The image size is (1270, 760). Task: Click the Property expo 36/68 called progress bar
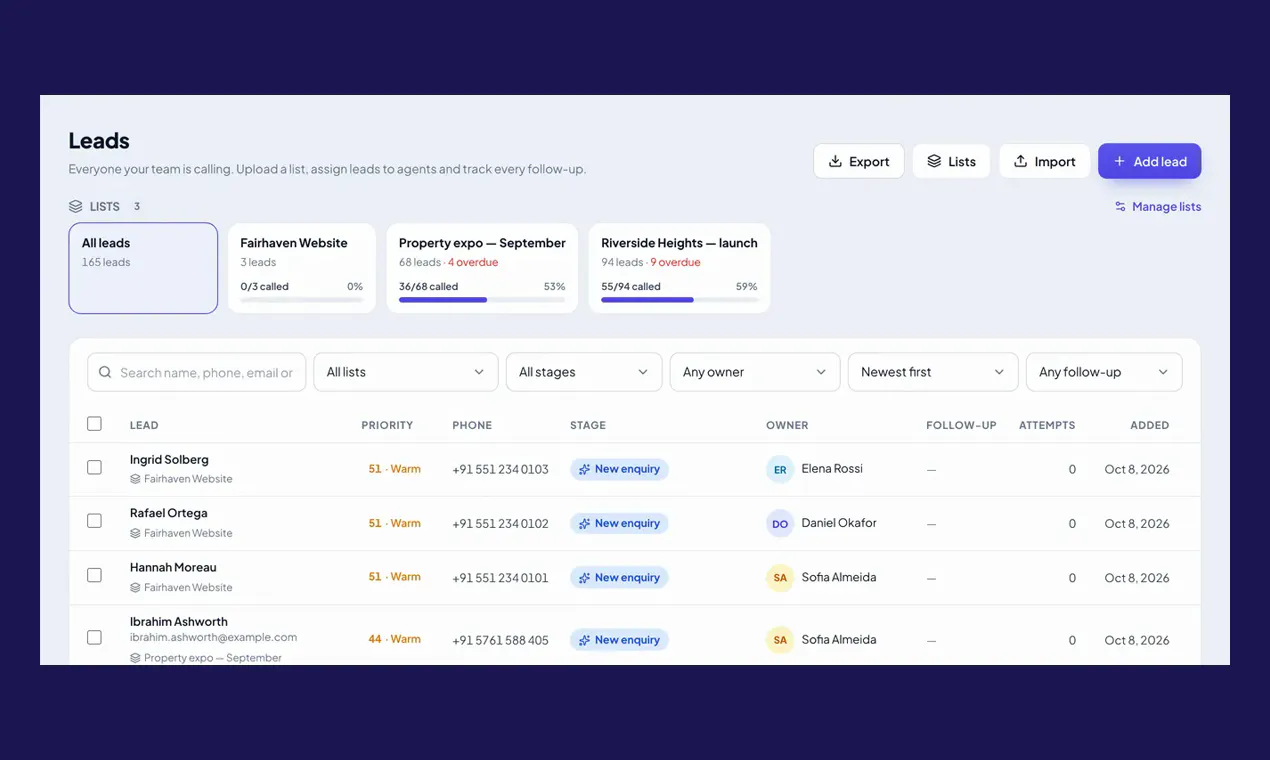click(482, 300)
